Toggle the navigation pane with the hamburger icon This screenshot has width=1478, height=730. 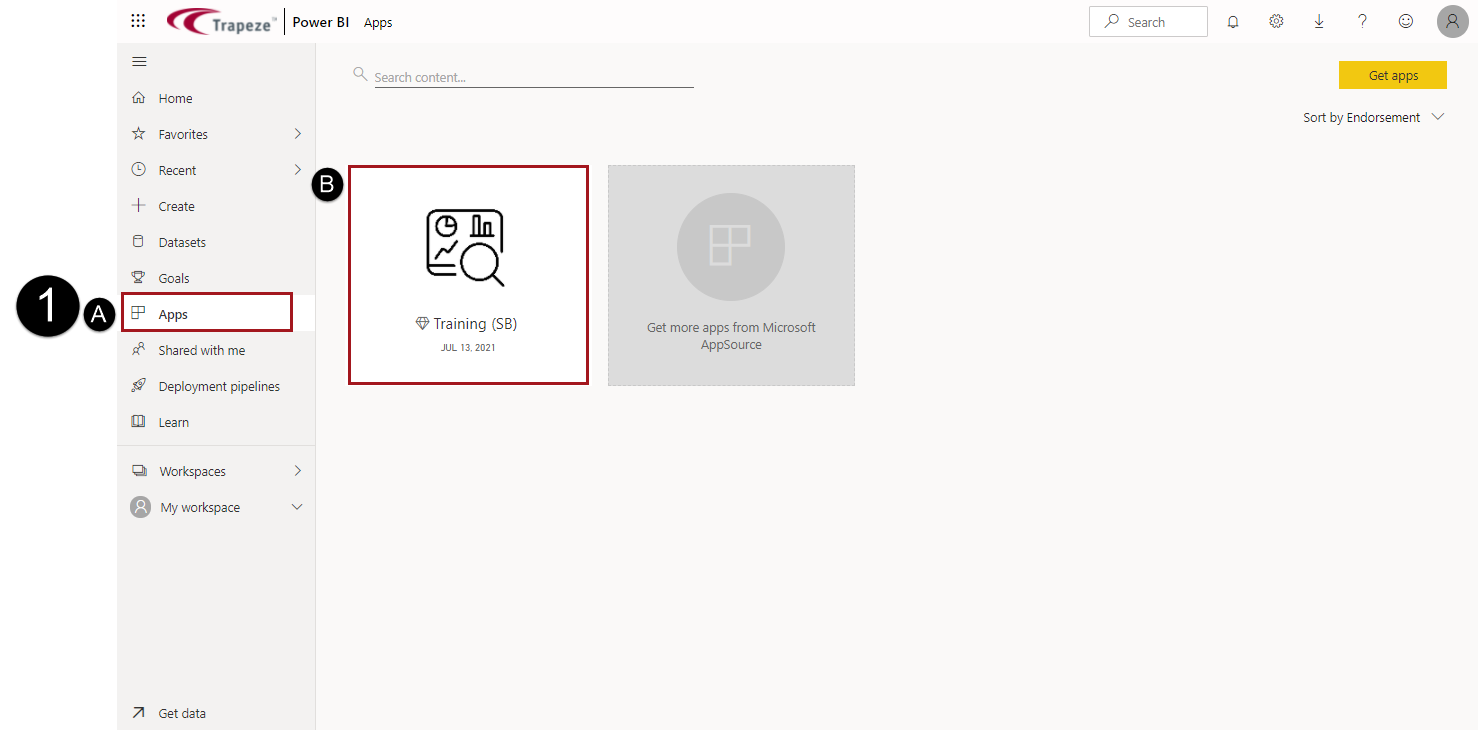point(139,61)
